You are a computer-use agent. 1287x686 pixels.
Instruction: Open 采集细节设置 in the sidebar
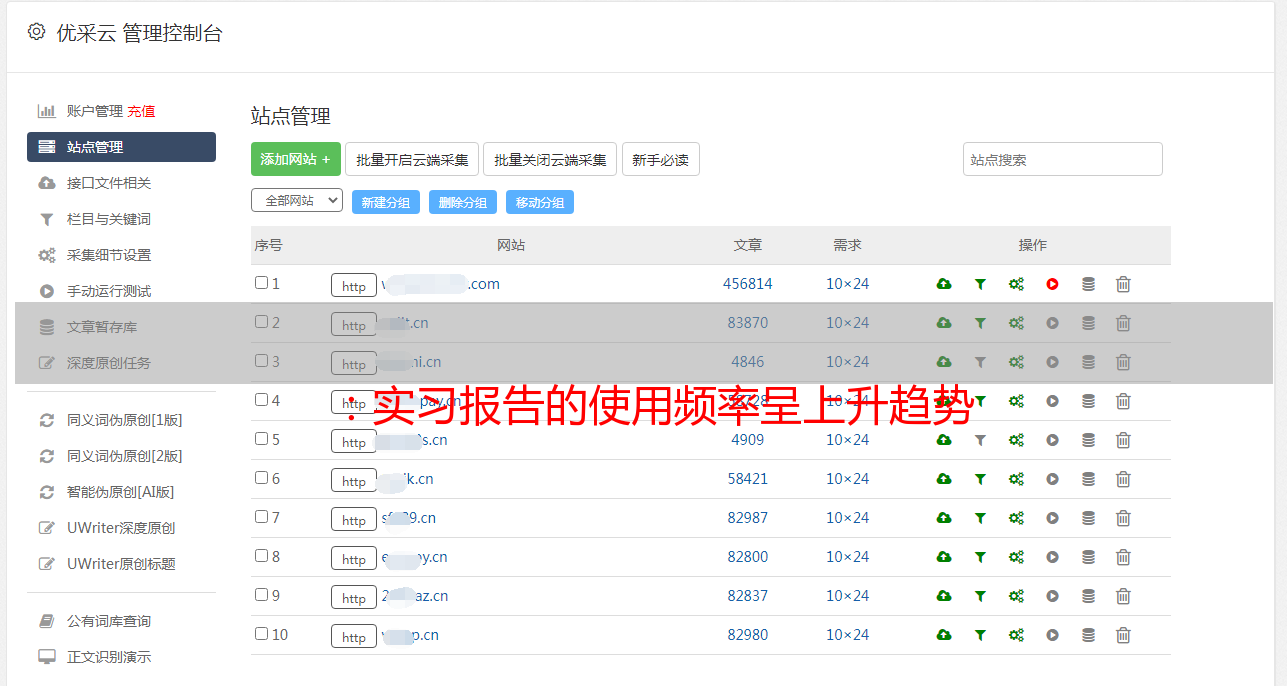109,255
